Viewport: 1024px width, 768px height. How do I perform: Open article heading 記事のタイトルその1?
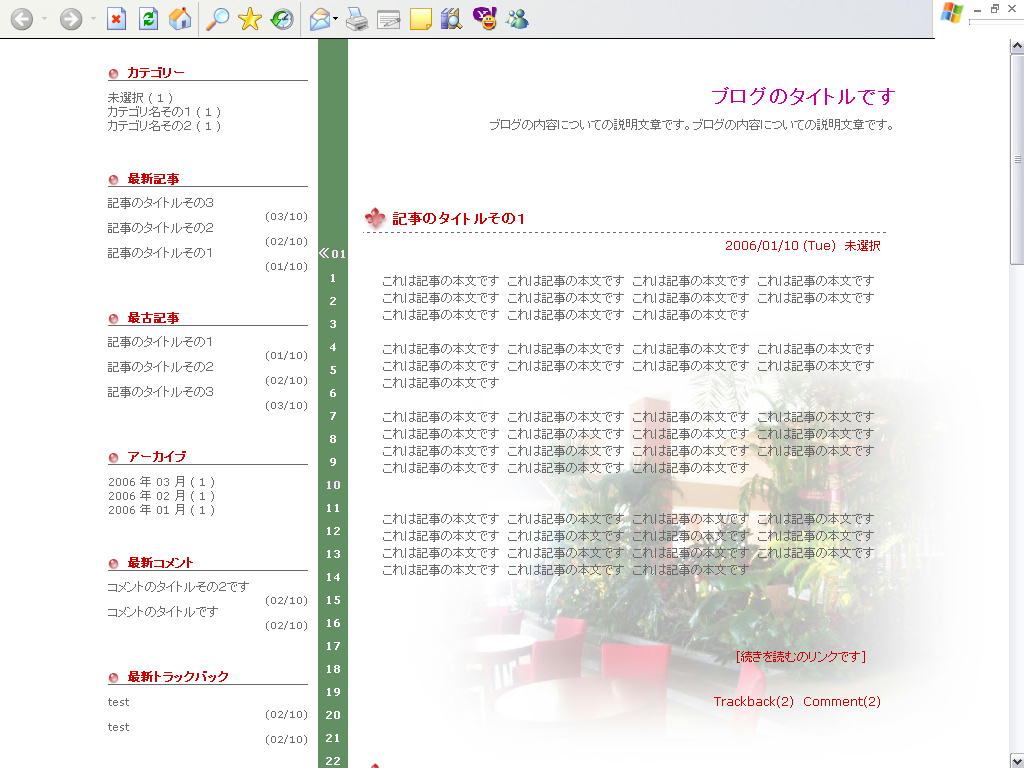[x=458, y=218]
